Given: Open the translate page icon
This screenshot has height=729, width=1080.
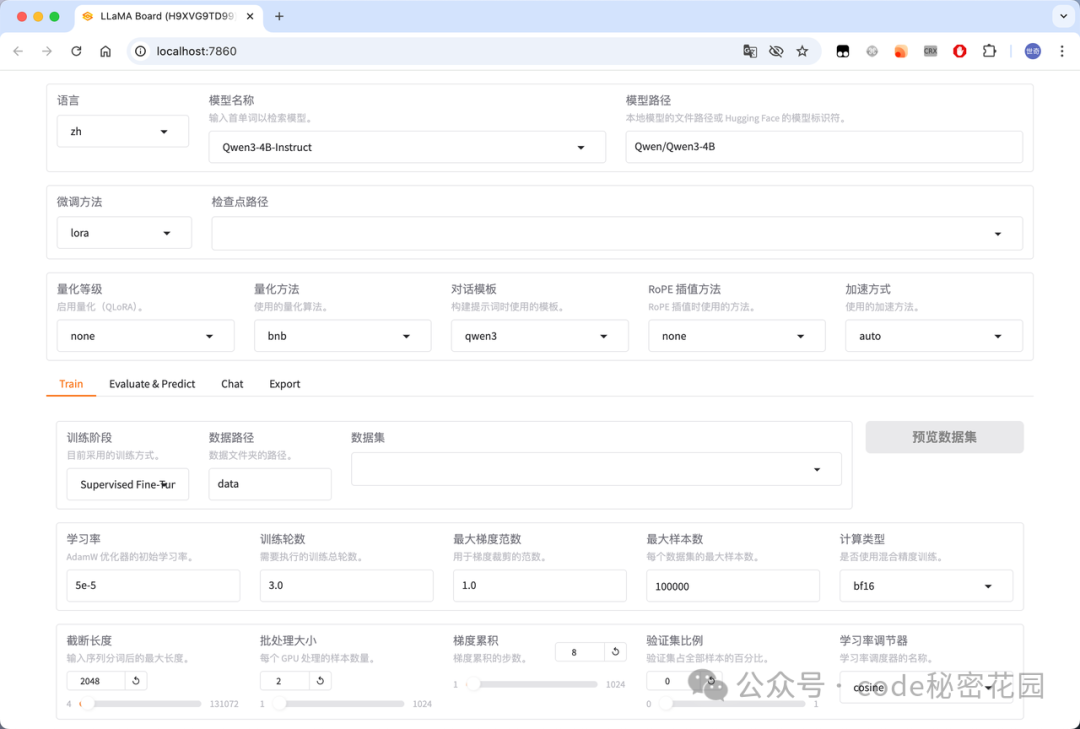Looking at the screenshot, I should [x=750, y=51].
